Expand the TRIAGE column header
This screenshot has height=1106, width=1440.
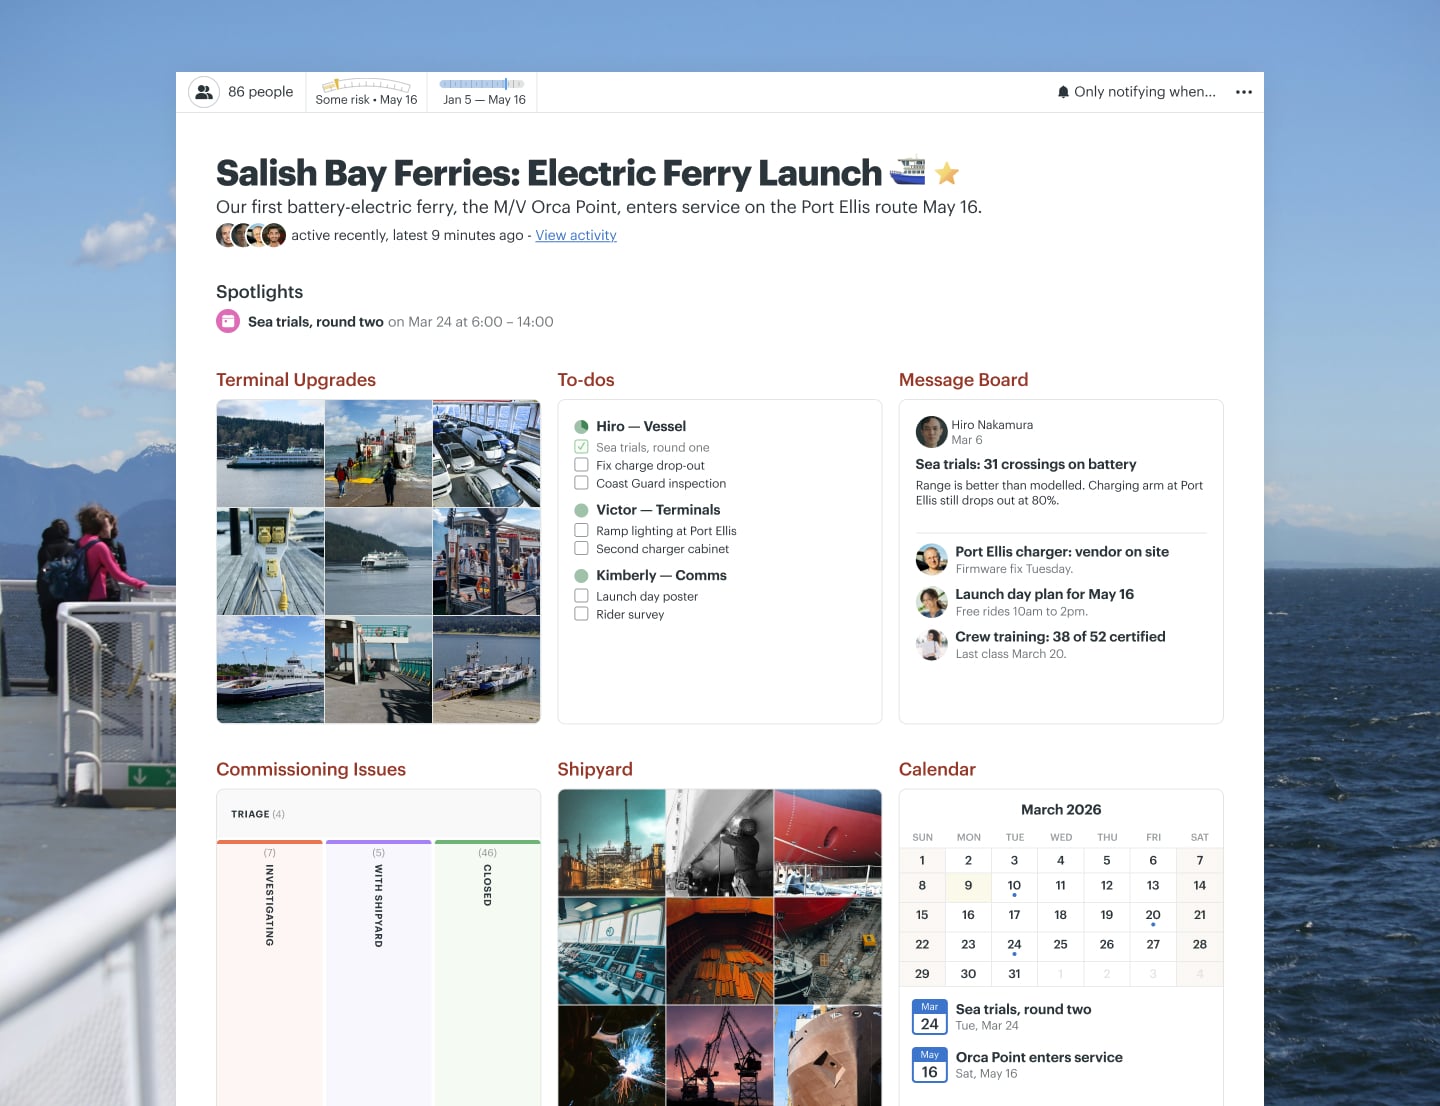[378, 814]
